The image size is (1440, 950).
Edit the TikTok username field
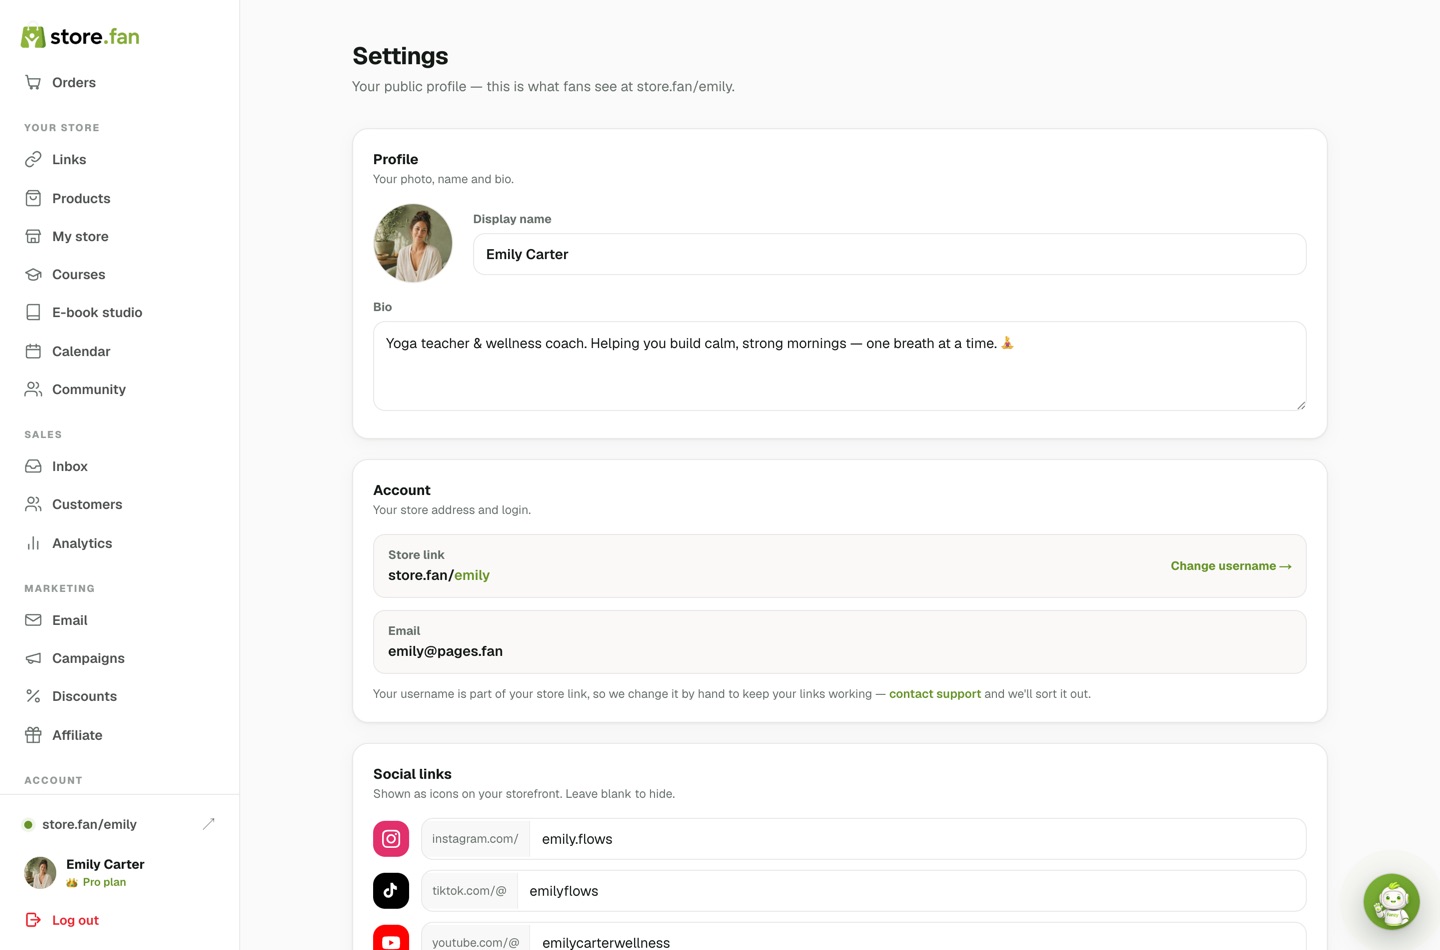point(911,890)
